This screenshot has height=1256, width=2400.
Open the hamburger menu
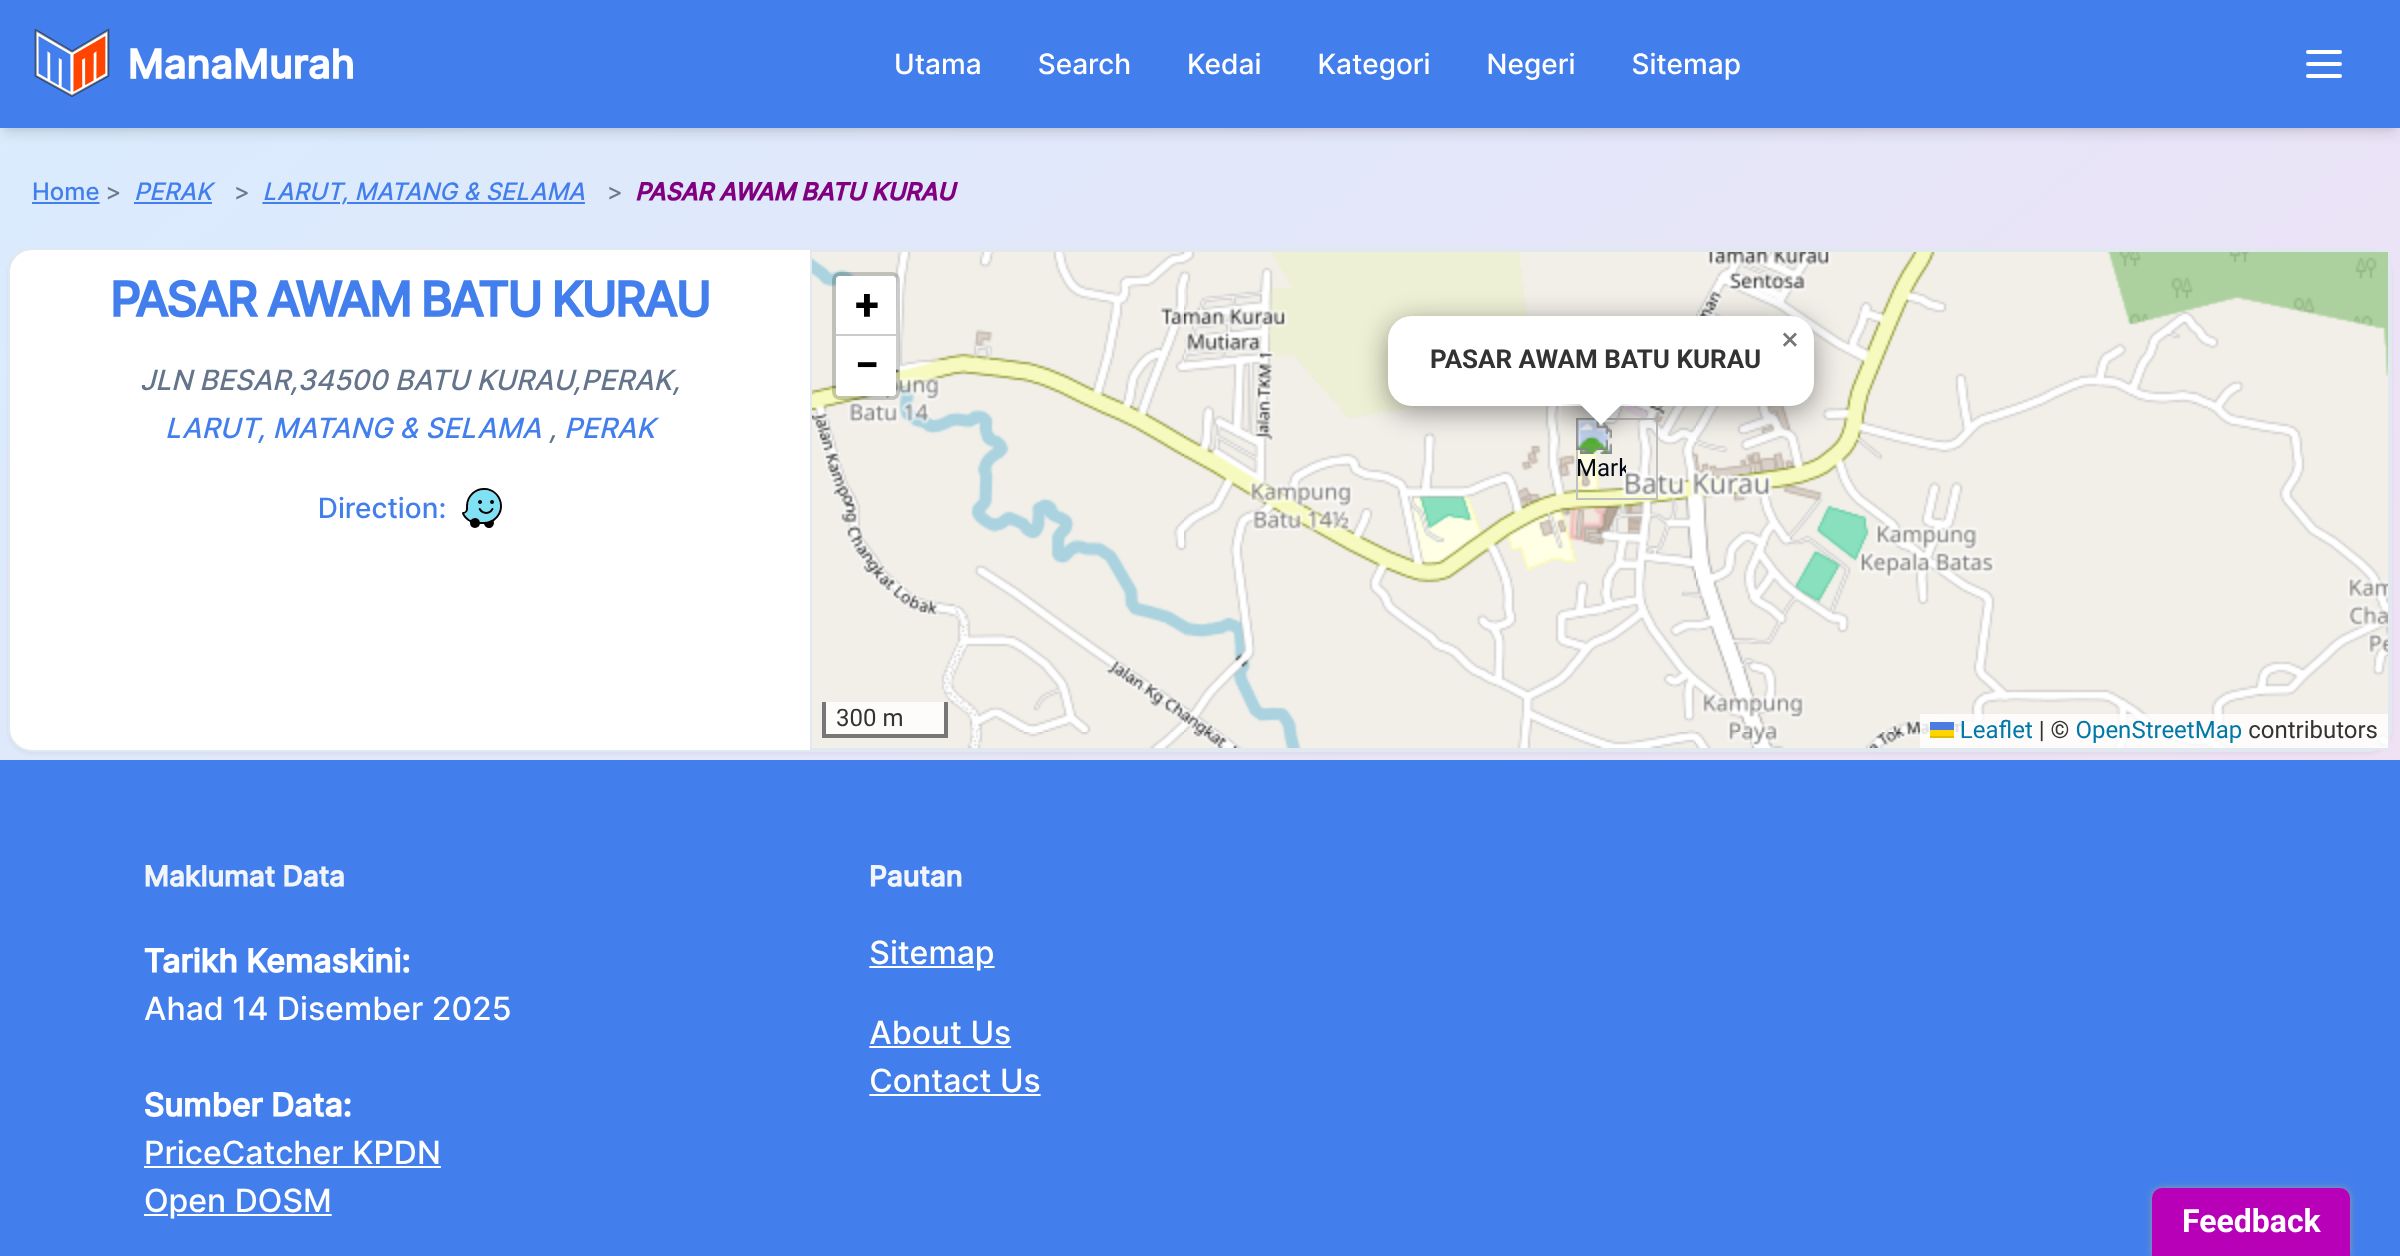coord(2323,64)
